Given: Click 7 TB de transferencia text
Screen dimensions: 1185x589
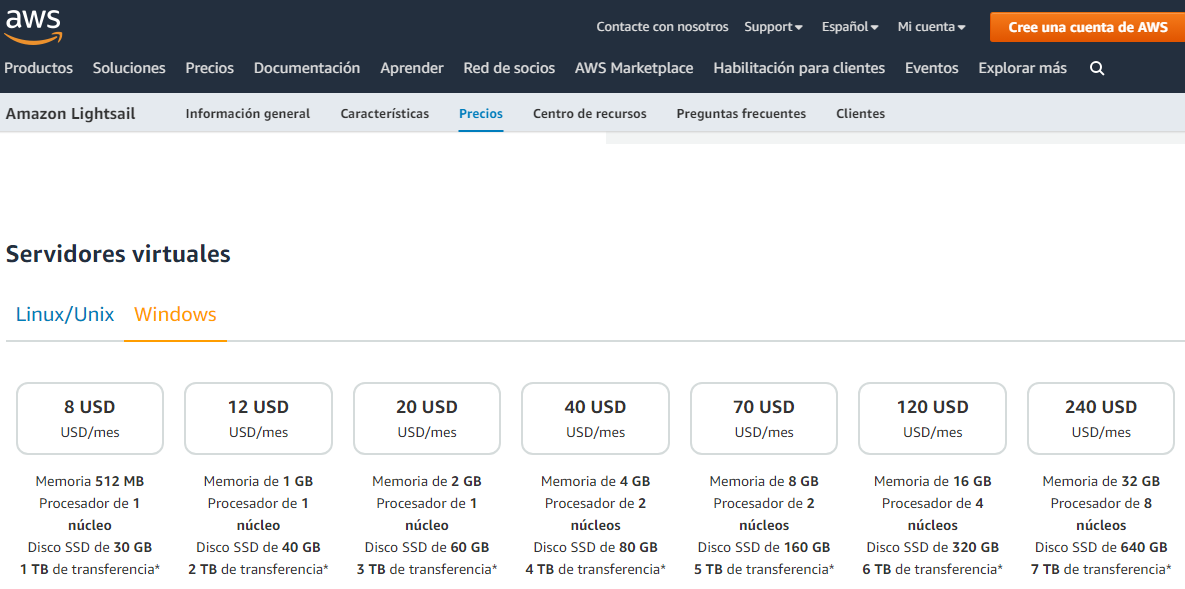Looking at the screenshot, I should coord(1101,569).
